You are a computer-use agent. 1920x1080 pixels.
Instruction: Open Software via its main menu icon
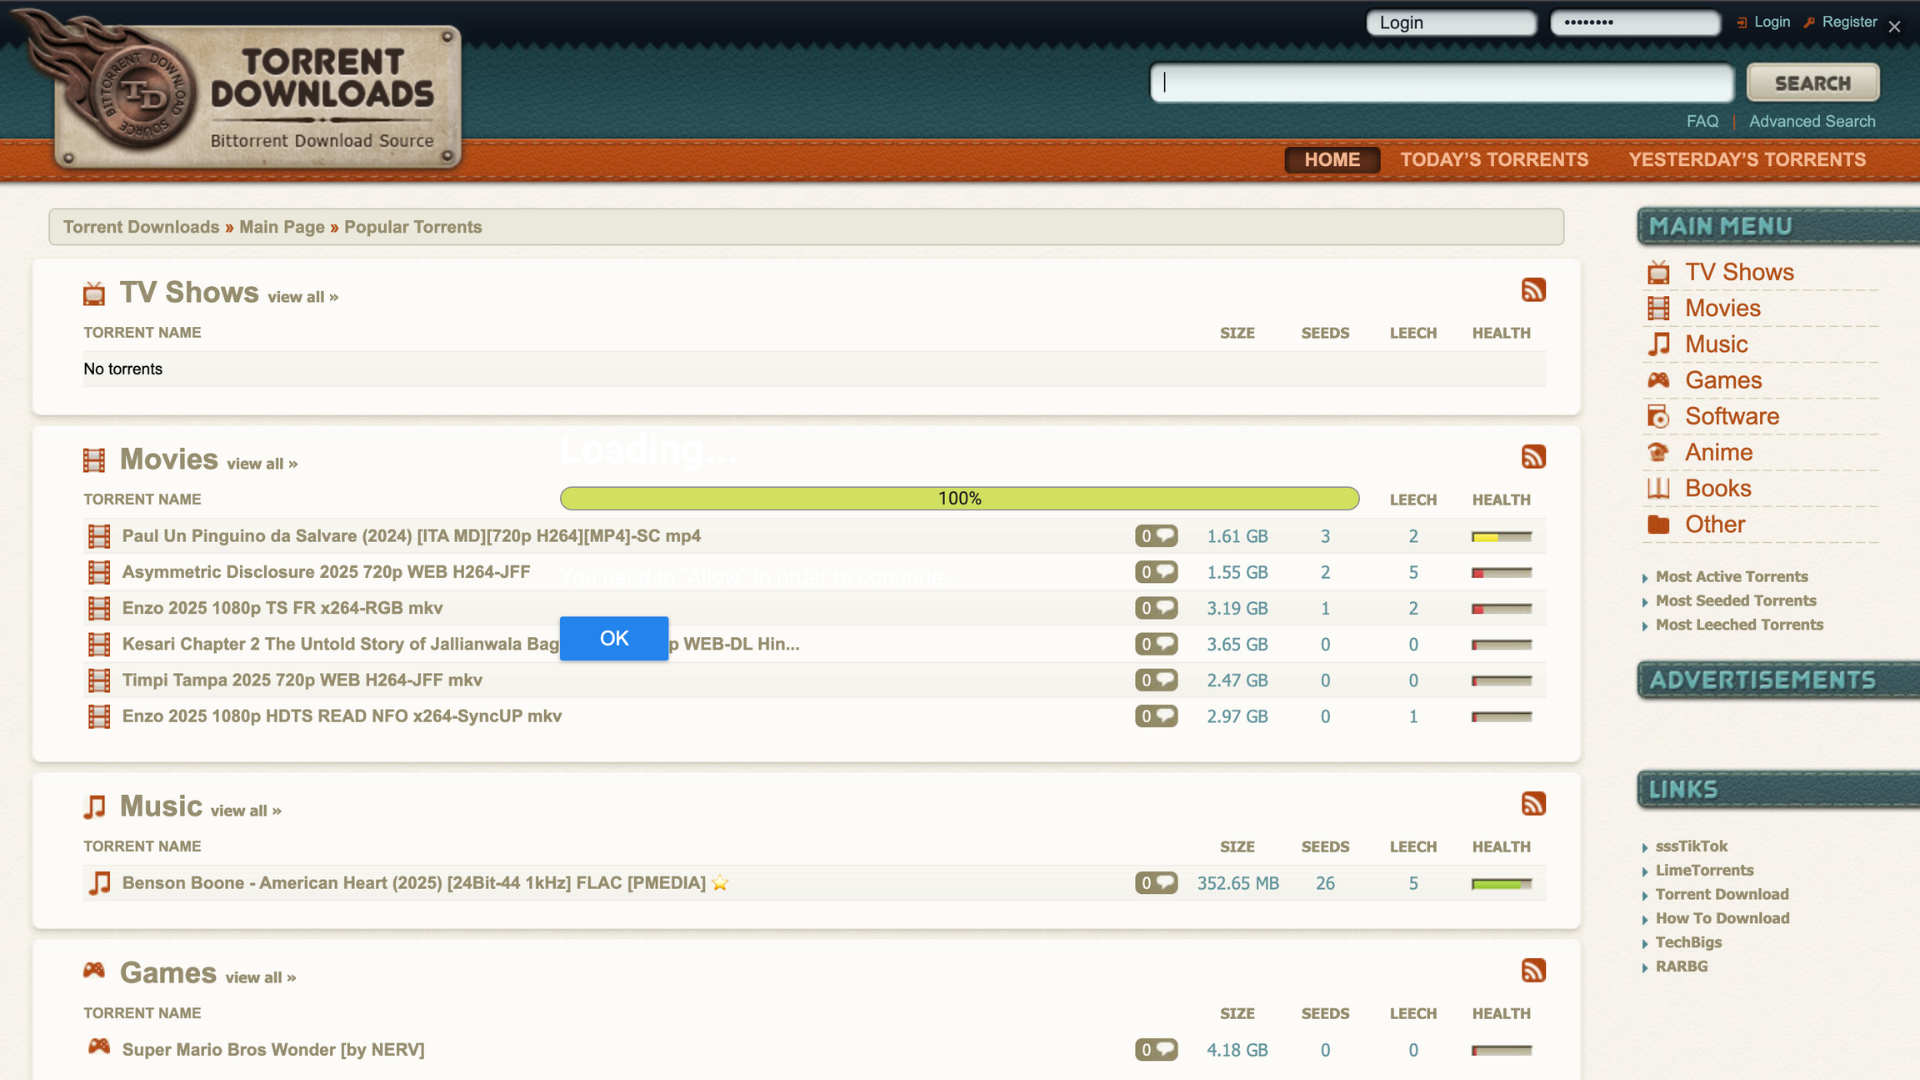tap(1659, 416)
